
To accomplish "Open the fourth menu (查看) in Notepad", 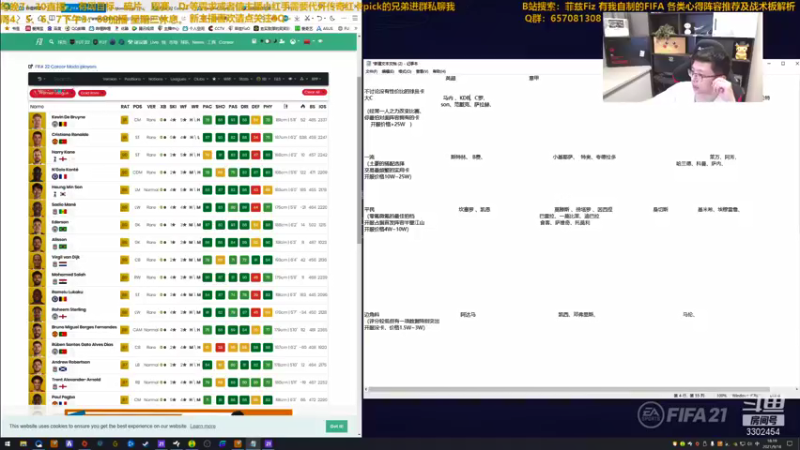I will pyautogui.click(x=422, y=71).
